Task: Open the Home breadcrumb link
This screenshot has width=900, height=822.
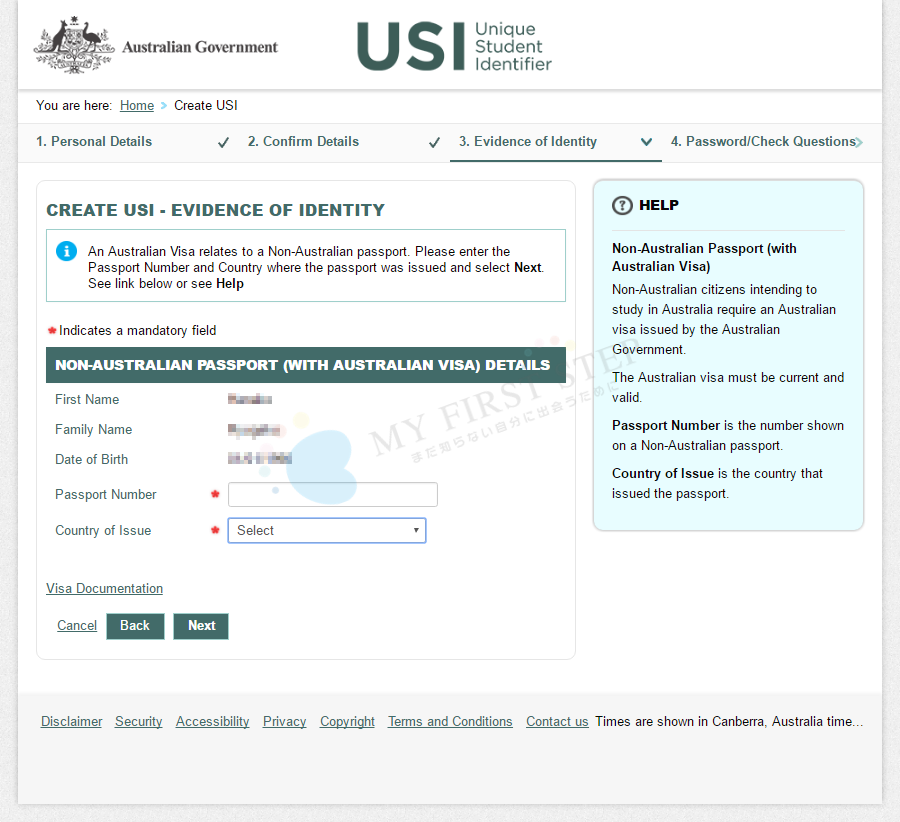Action: [x=137, y=105]
